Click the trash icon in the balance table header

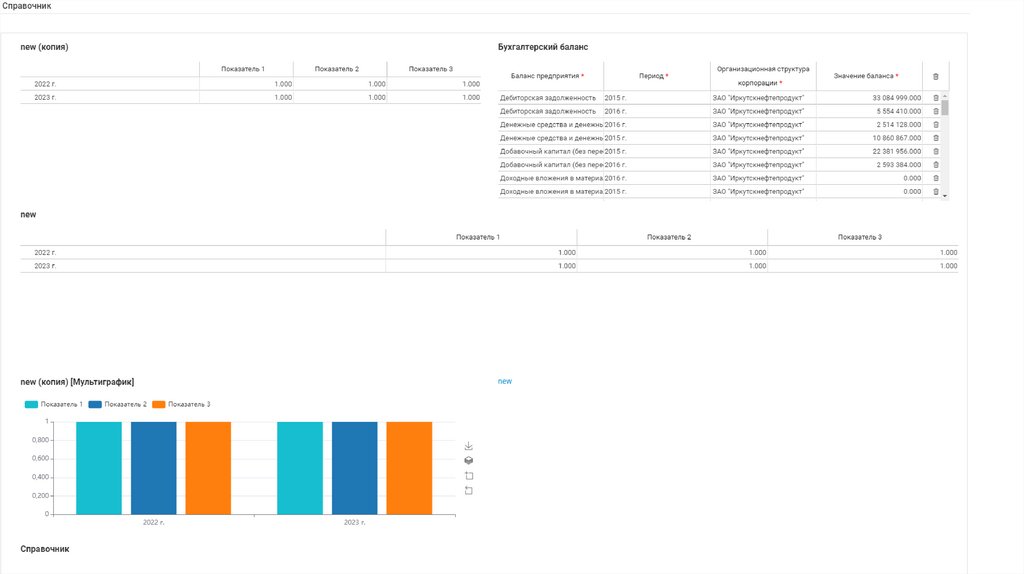tap(935, 76)
